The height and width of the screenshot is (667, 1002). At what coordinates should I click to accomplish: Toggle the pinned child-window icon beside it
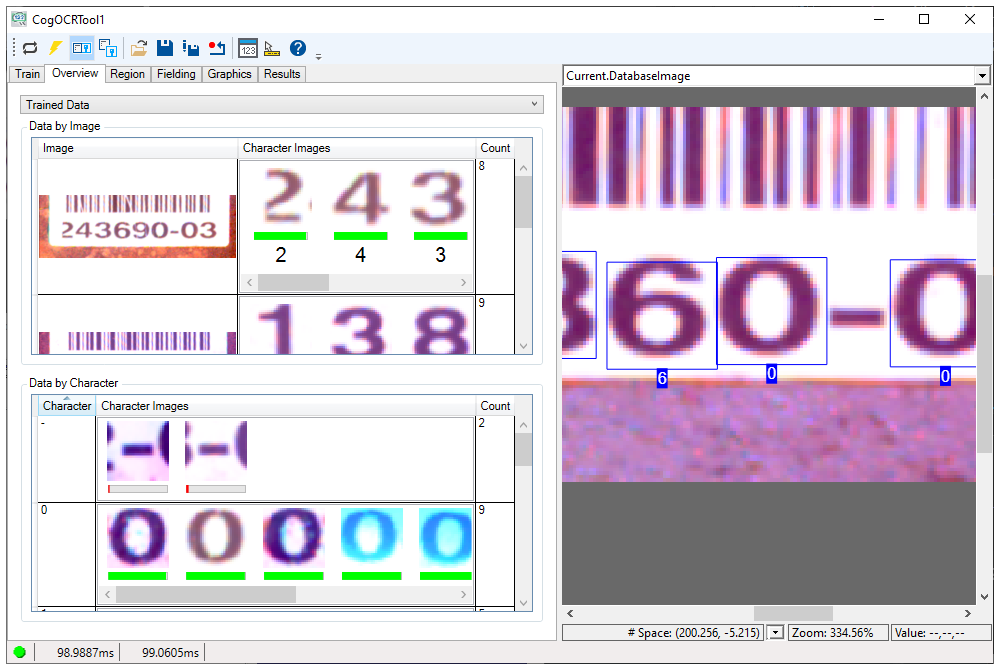108,47
